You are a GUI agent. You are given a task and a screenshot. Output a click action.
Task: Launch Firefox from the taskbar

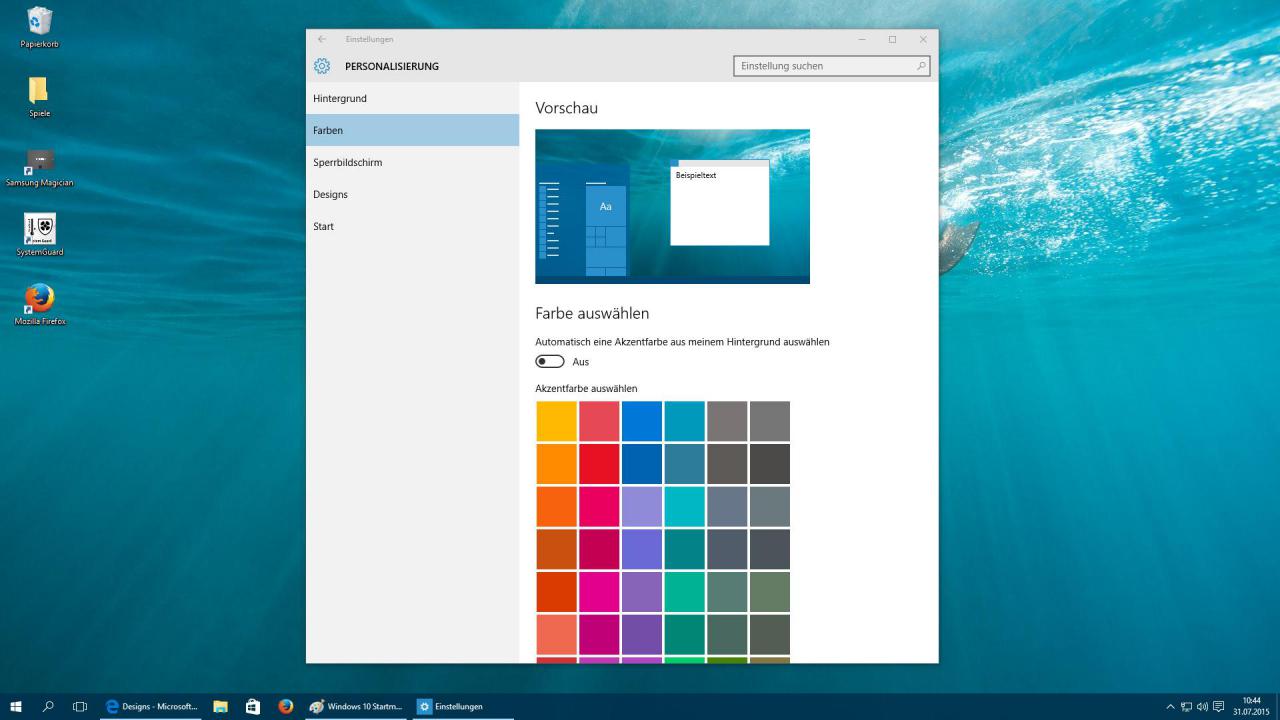[286, 706]
